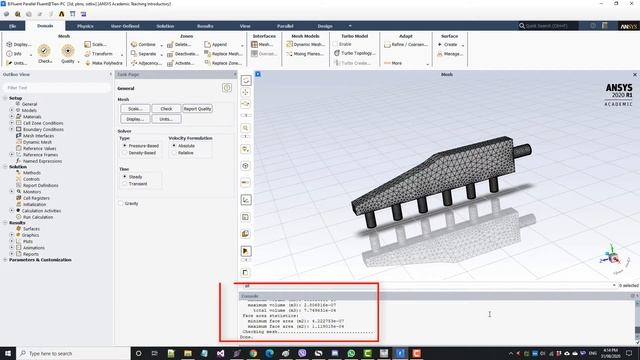This screenshot has width=640, height=360.
Task: Click the Display button in Task Page
Action: pyautogui.click(x=135, y=119)
